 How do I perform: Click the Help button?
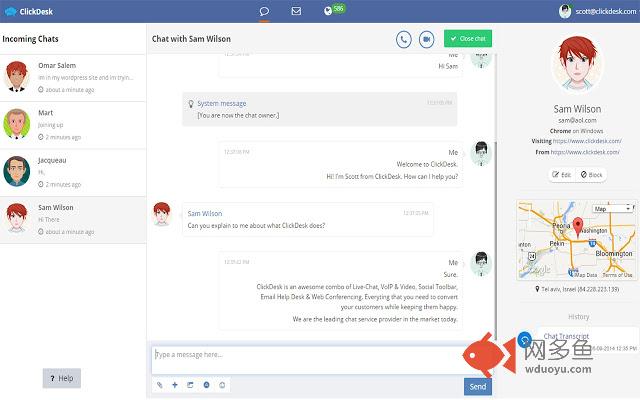62,378
